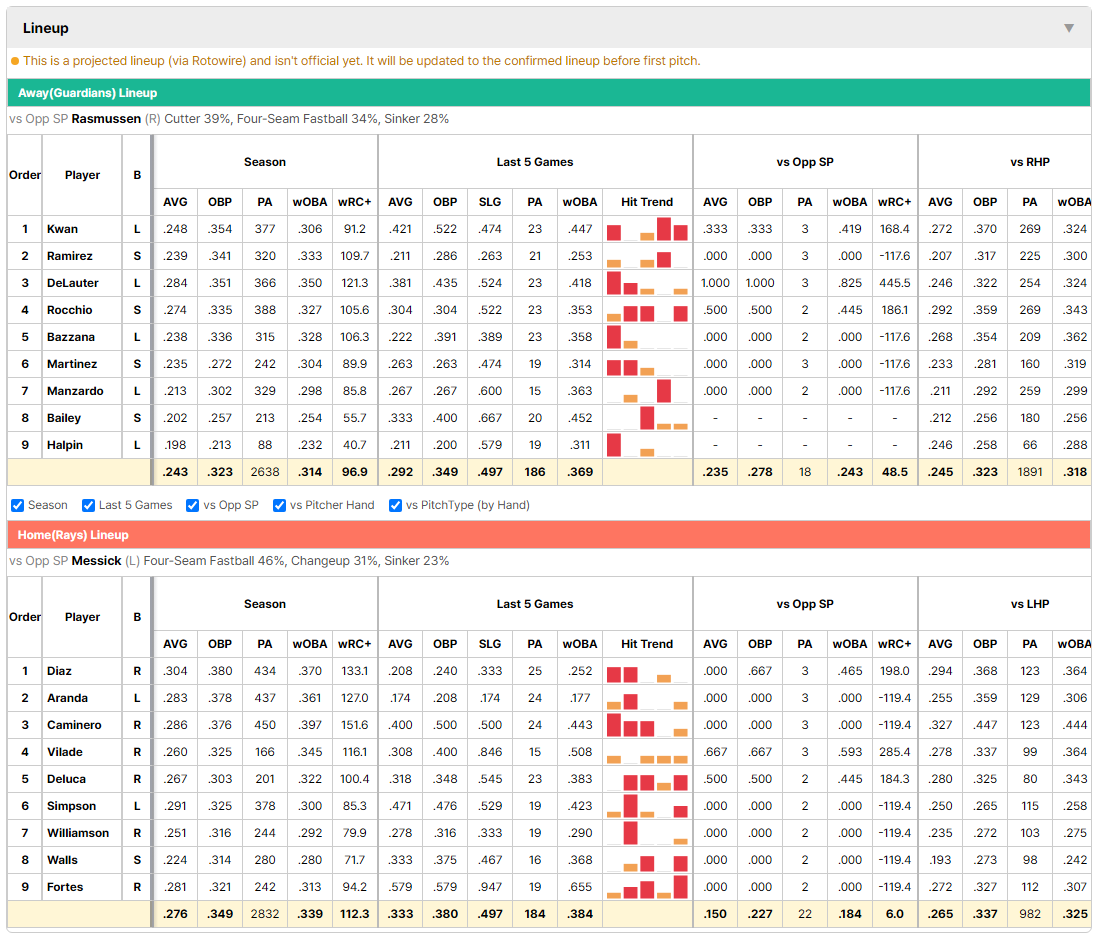Collapse the Lineup panel arrow
Image resolution: width=1098 pixels, height=939 pixels.
click(1069, 28)
